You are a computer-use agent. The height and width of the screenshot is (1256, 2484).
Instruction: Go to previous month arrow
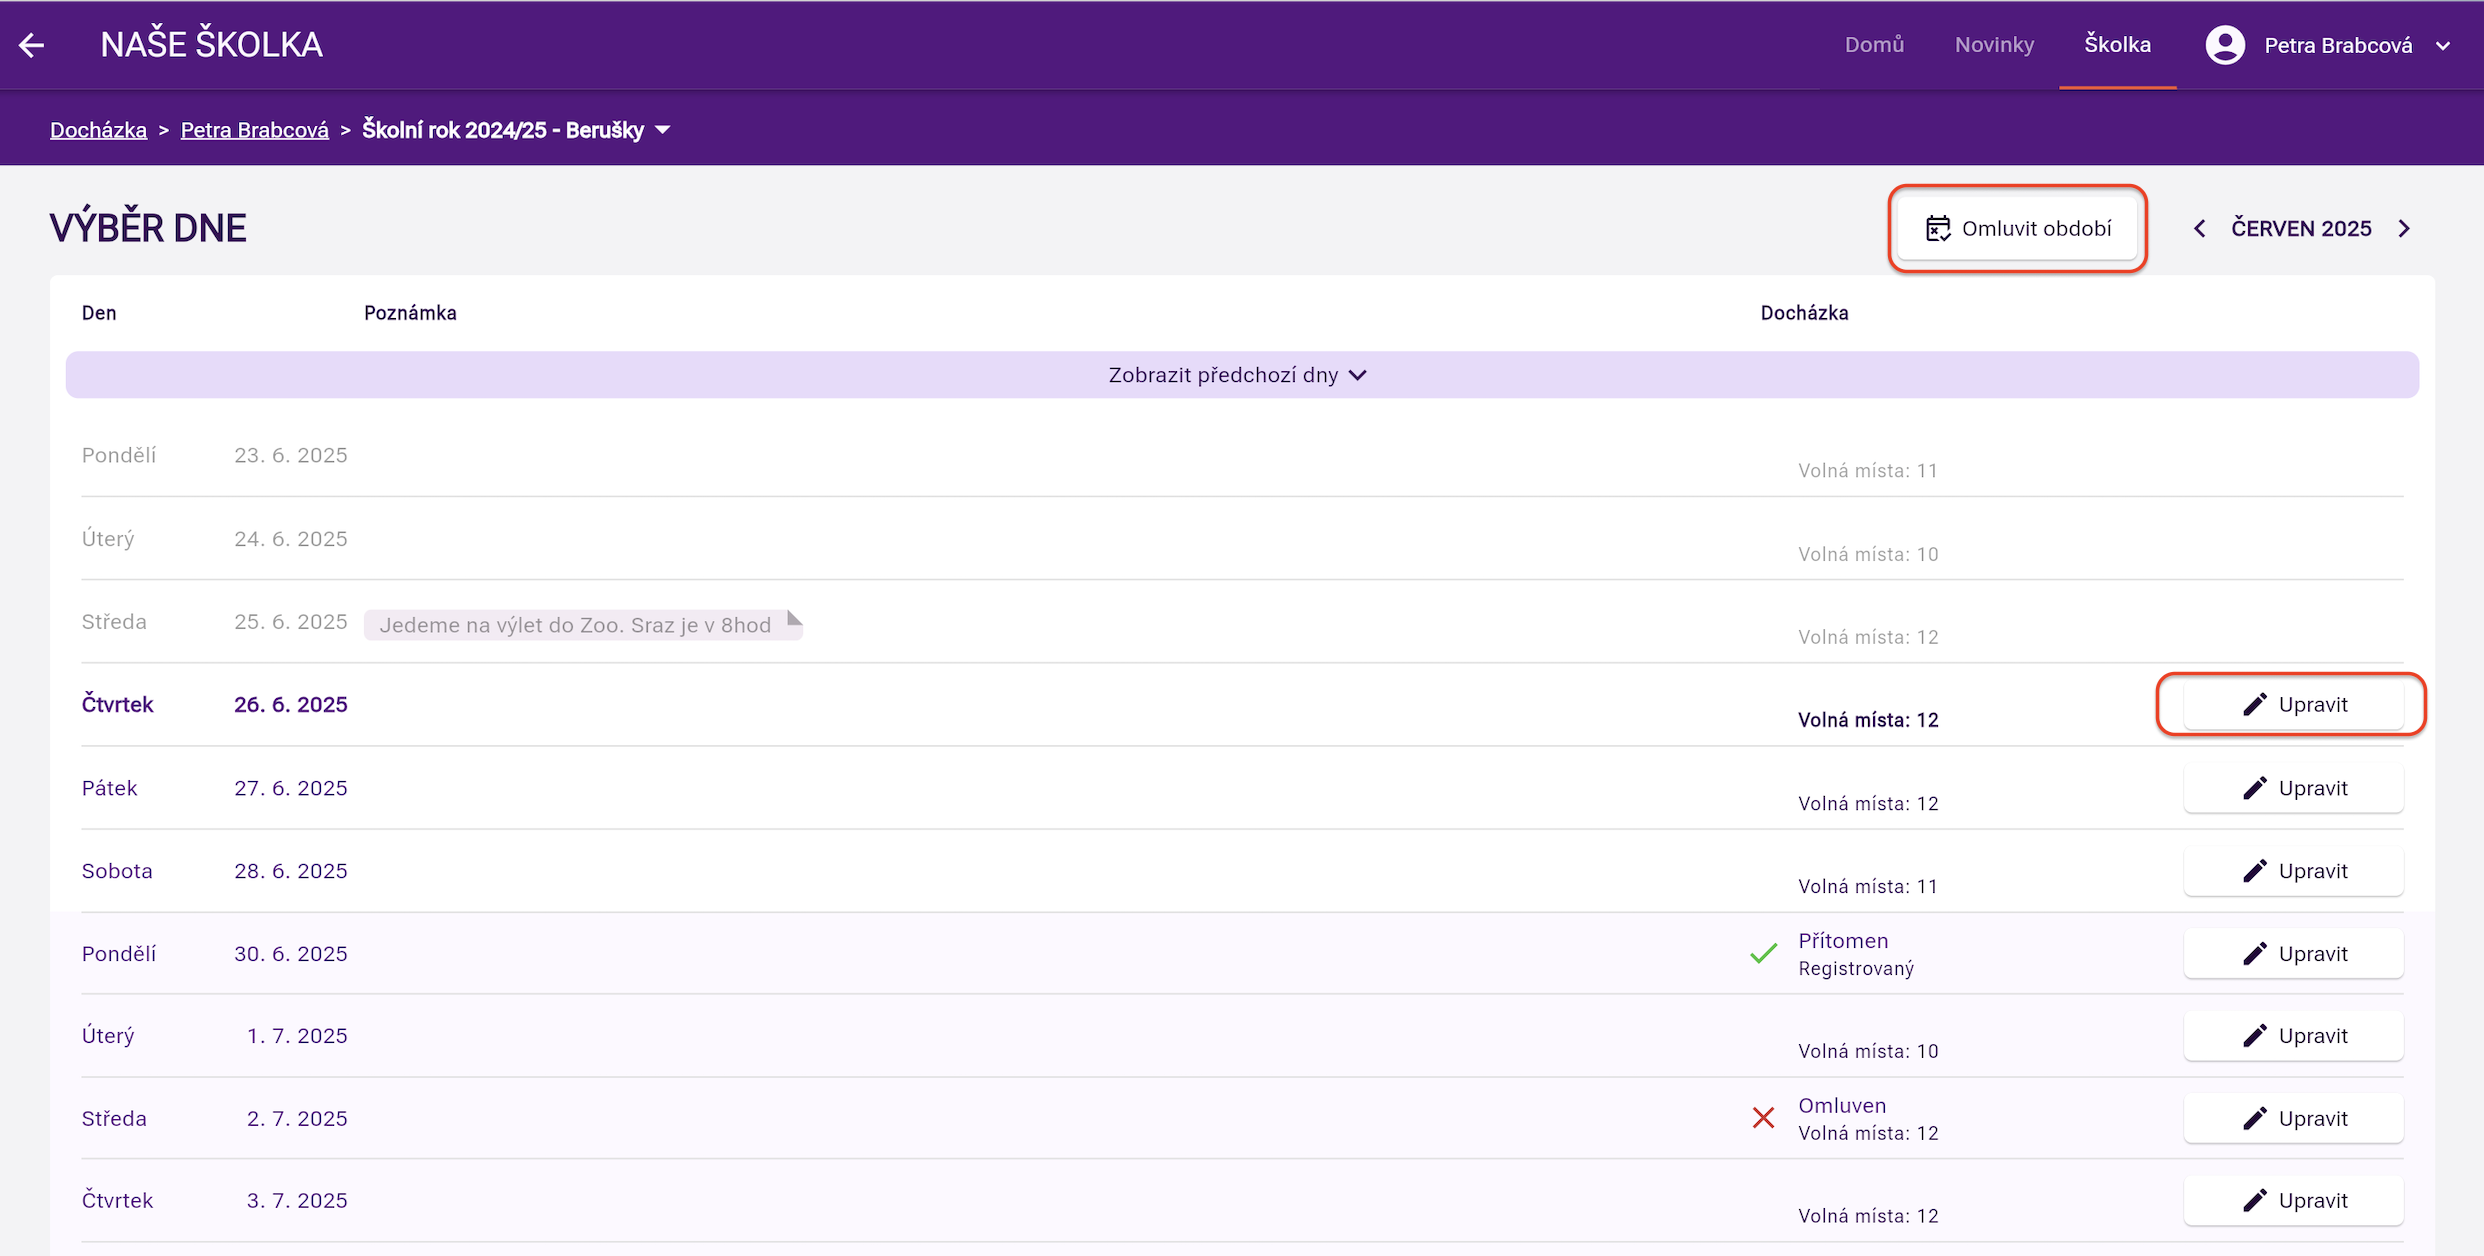coord(2200,229)
